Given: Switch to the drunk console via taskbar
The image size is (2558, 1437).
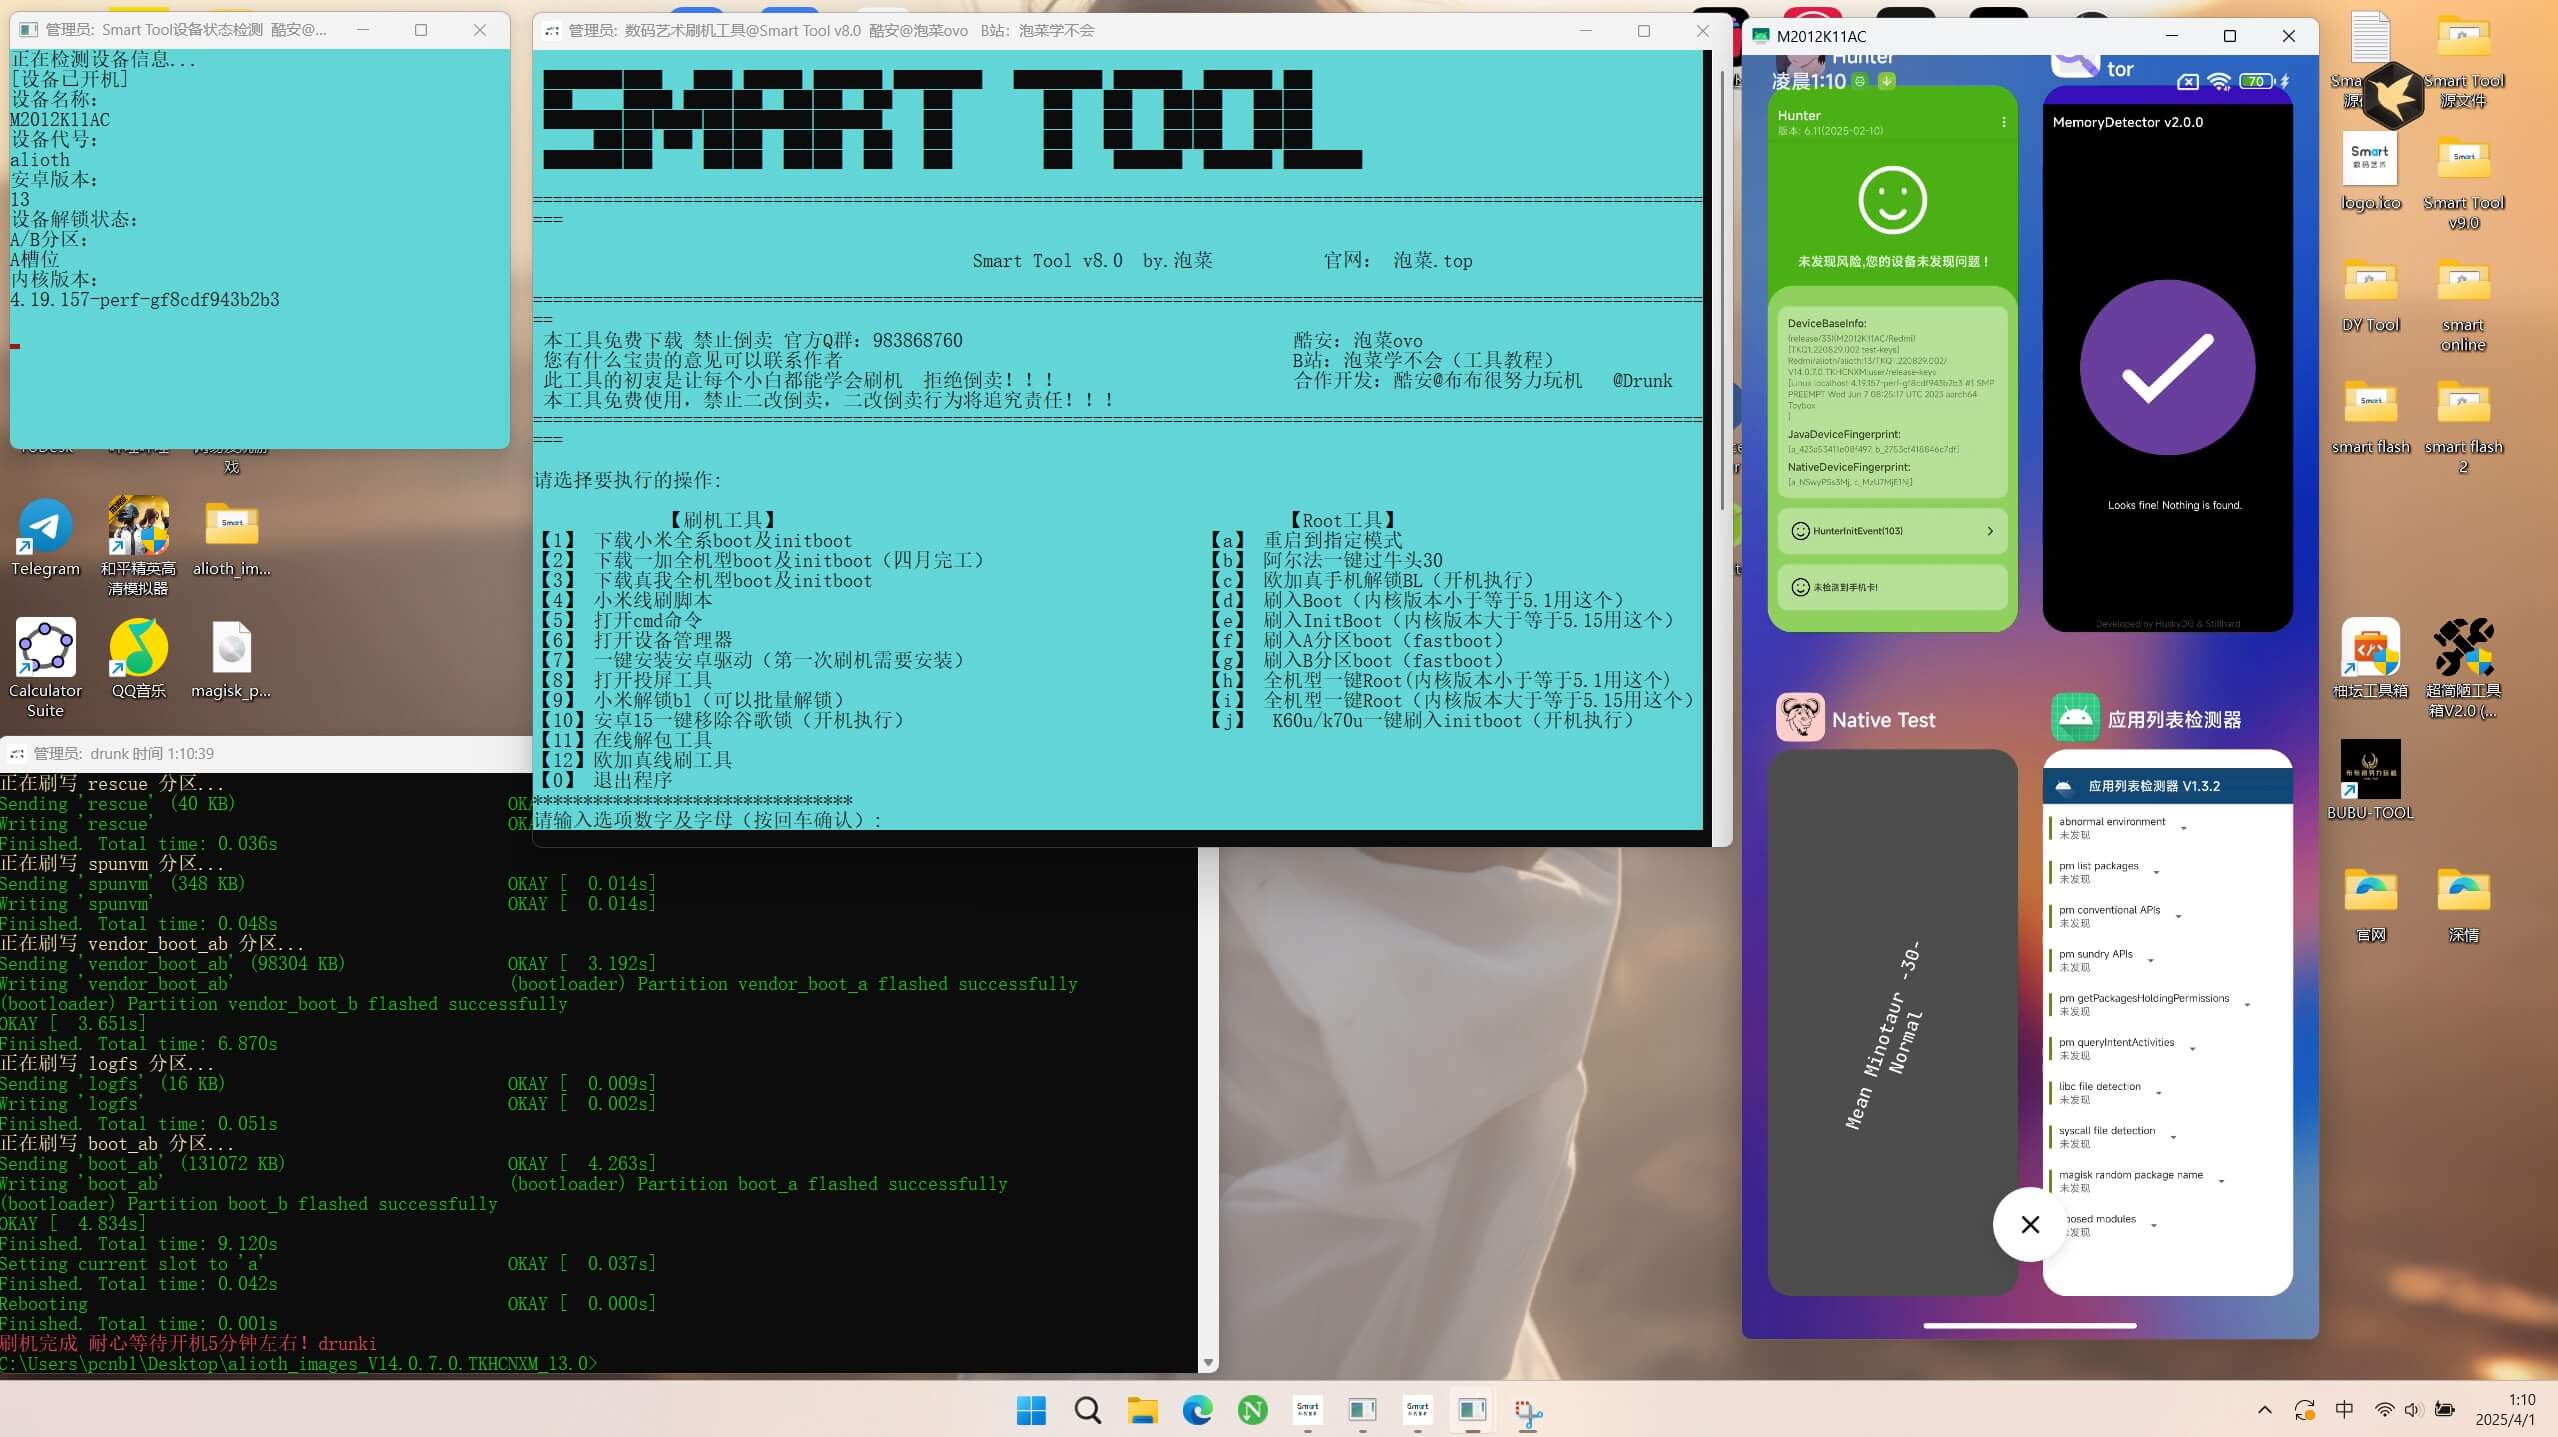Looking at the screenshot, I should 1470,1410.
